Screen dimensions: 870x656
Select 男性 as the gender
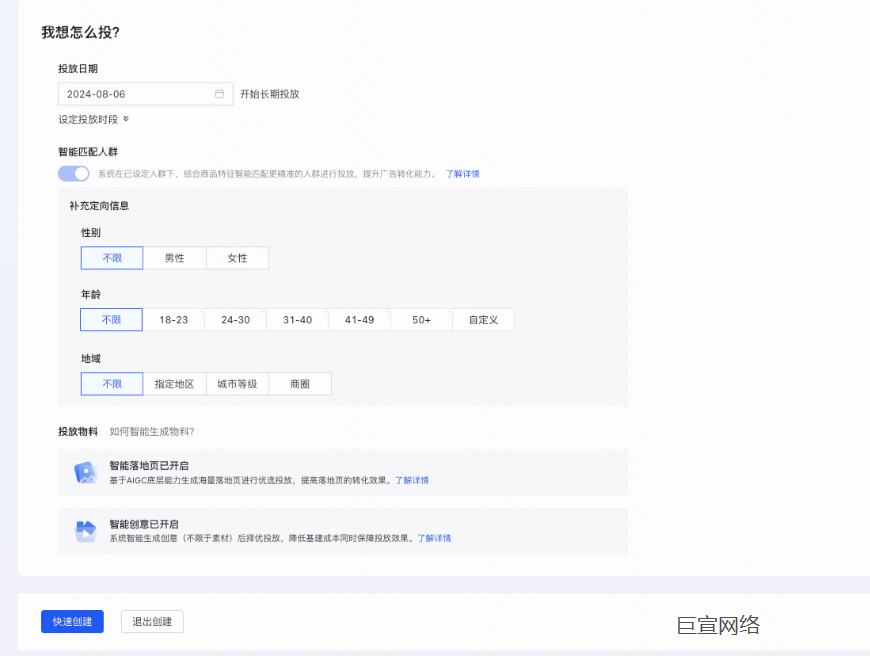[x=174, y=257]
